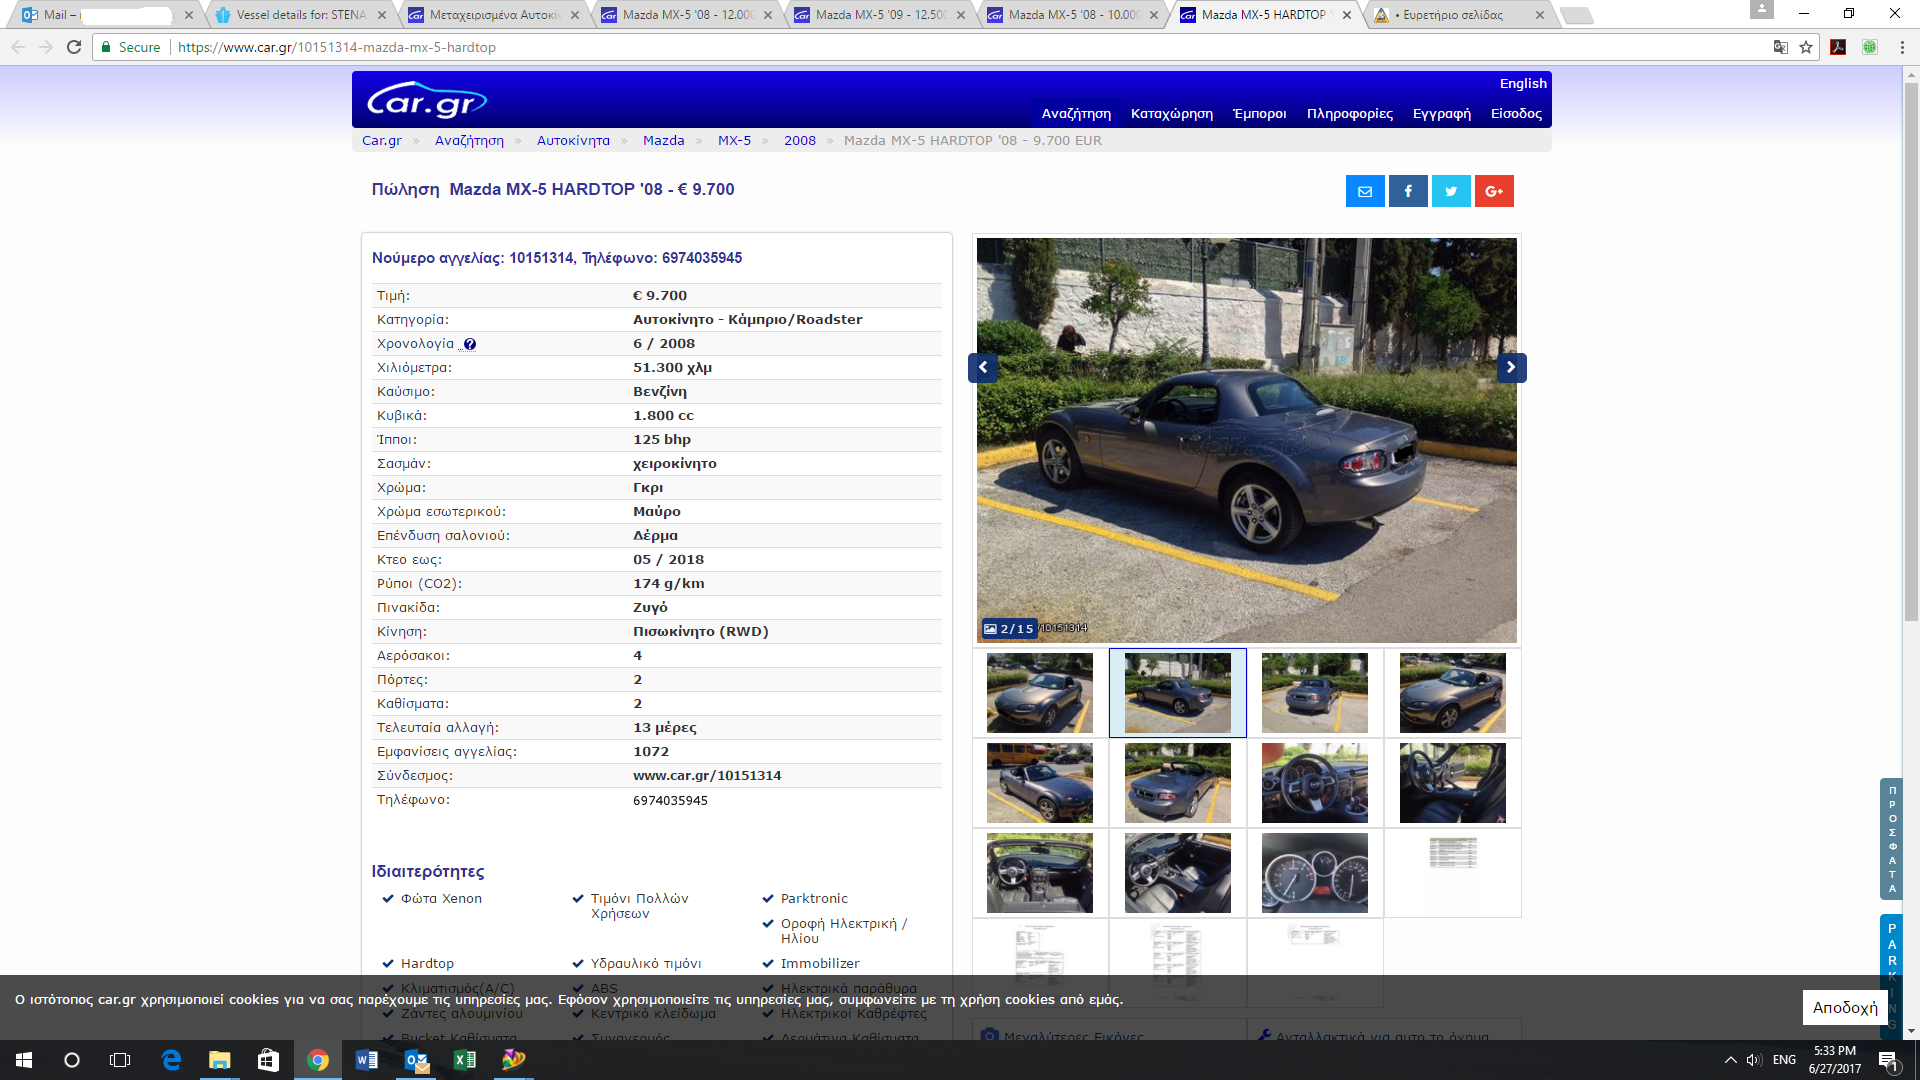Click the page vertical scrollbar
1920x1080 pixels.
tap(1911, 550)
